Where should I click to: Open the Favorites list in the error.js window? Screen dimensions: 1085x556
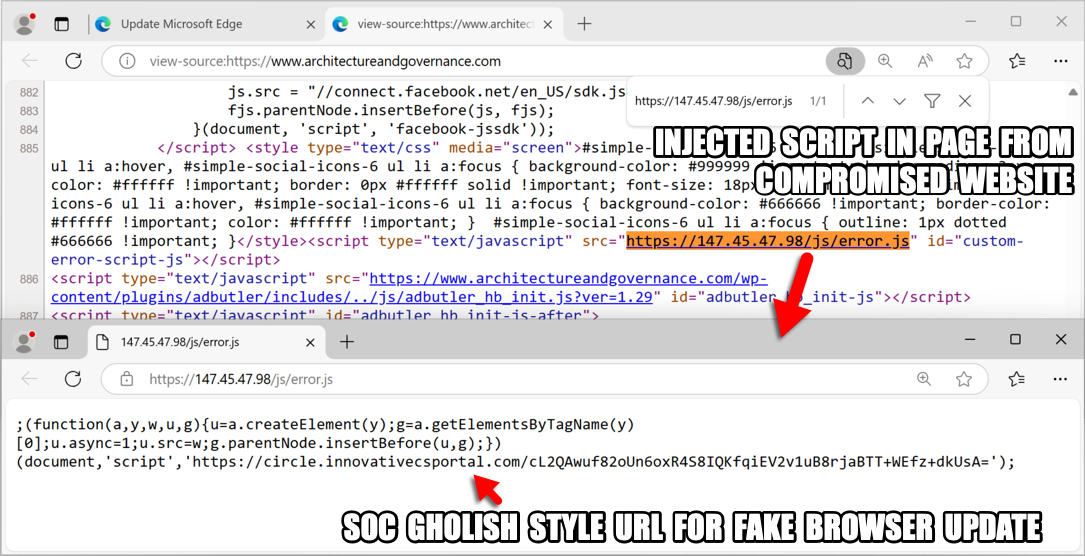[1016, 379]
